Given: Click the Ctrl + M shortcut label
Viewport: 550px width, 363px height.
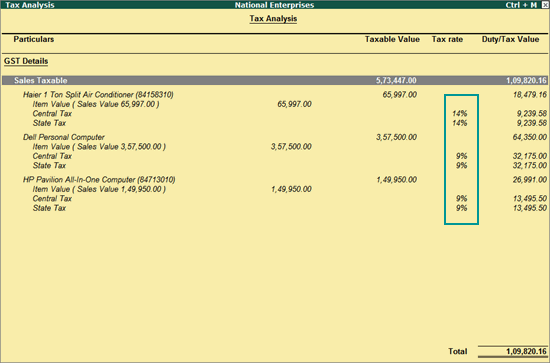Looking at the screenshot, I should (x=521, y=5).
